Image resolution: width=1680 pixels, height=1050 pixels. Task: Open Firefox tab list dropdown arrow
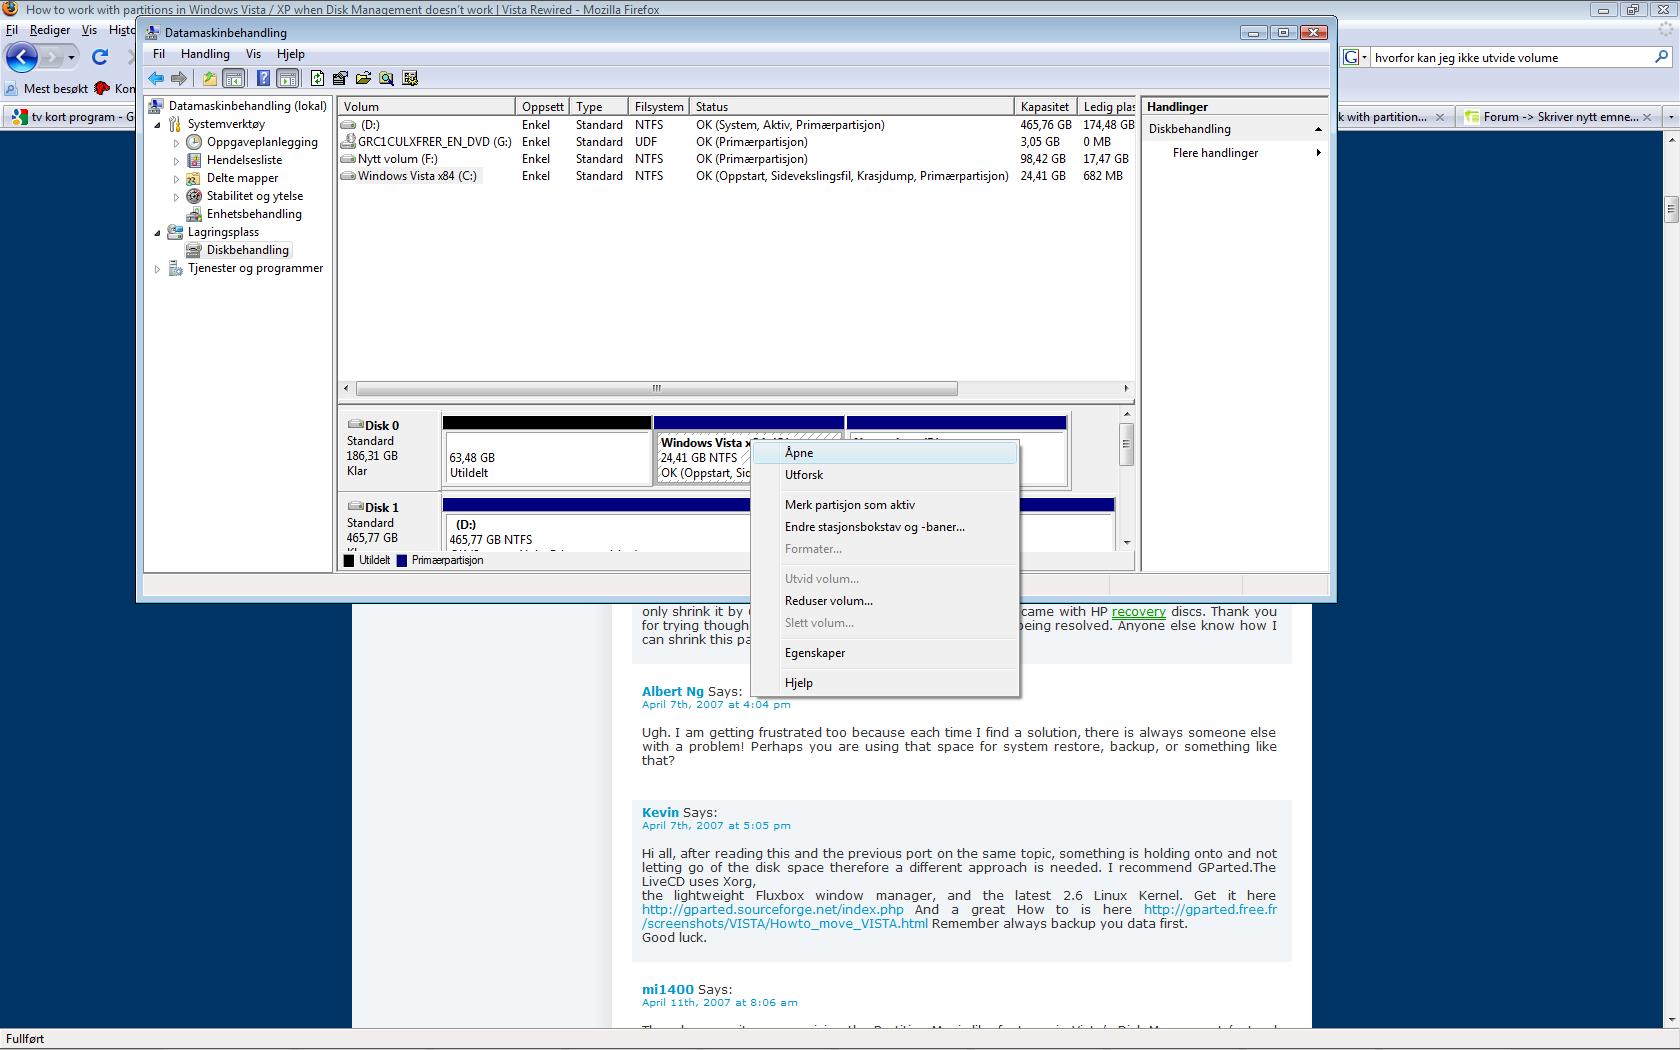click(x=1670, y=117)
